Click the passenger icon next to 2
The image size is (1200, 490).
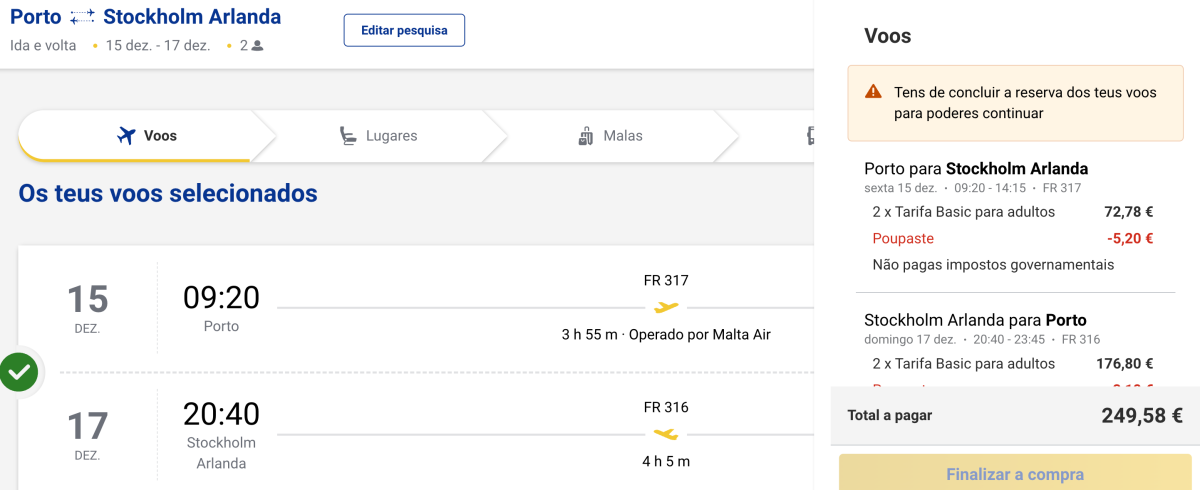tap(258, 46)
